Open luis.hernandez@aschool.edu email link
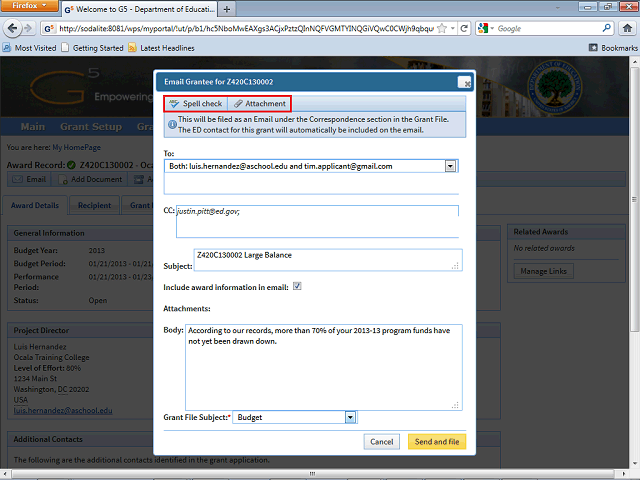The height and width of the screenshot is (480, 640). (x=63, y=411)
